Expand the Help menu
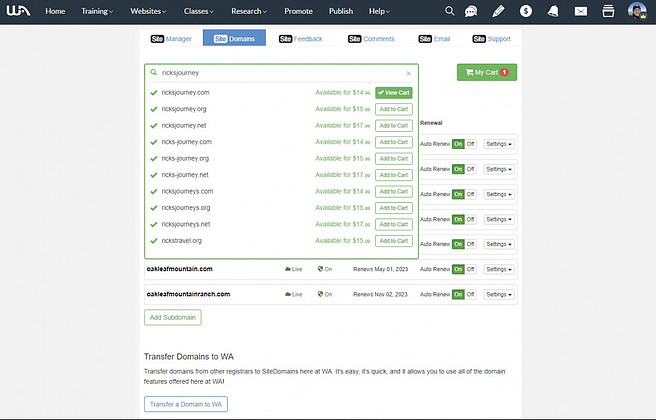Viewport: 656px width, 420px height. (x=379, y=11)
